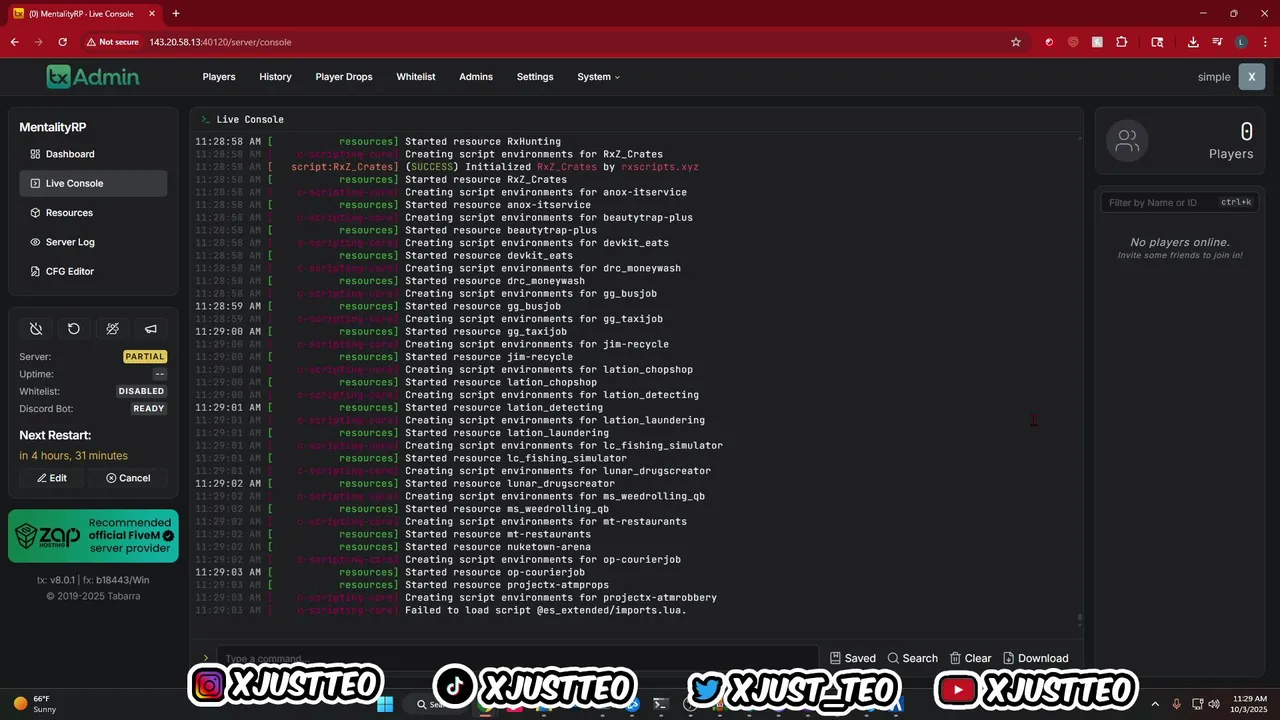
Task: Bookmark this page with star icon
Action: [x=1016, y=42]
